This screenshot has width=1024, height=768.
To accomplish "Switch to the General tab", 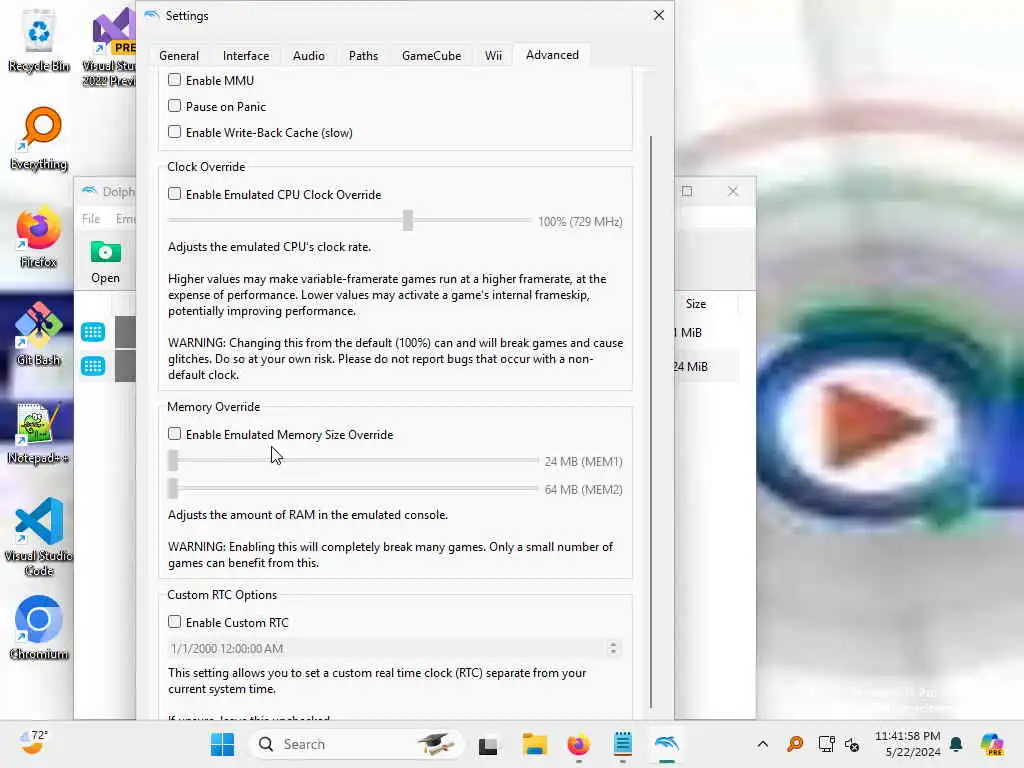I will coord(179,56).
